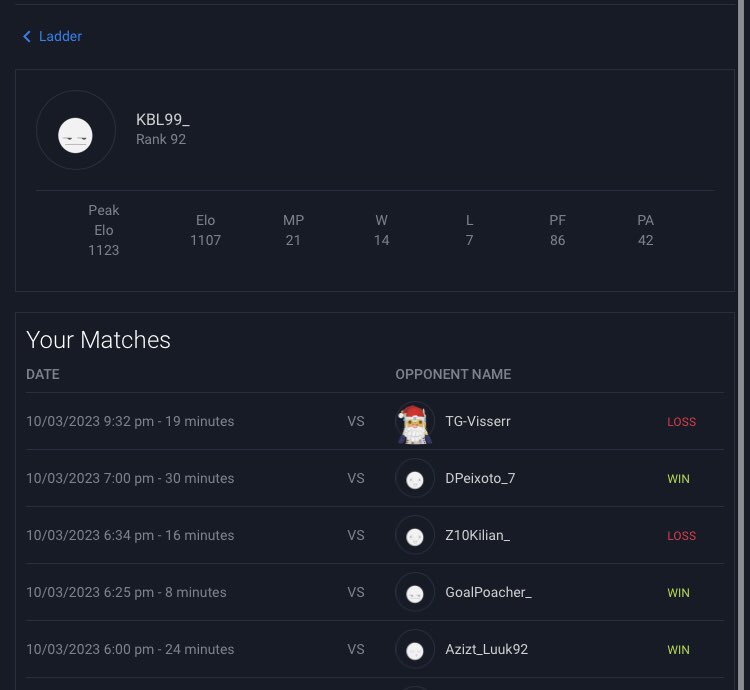Click WIN result against GoalPoacher_

click(x=678, y=592)
